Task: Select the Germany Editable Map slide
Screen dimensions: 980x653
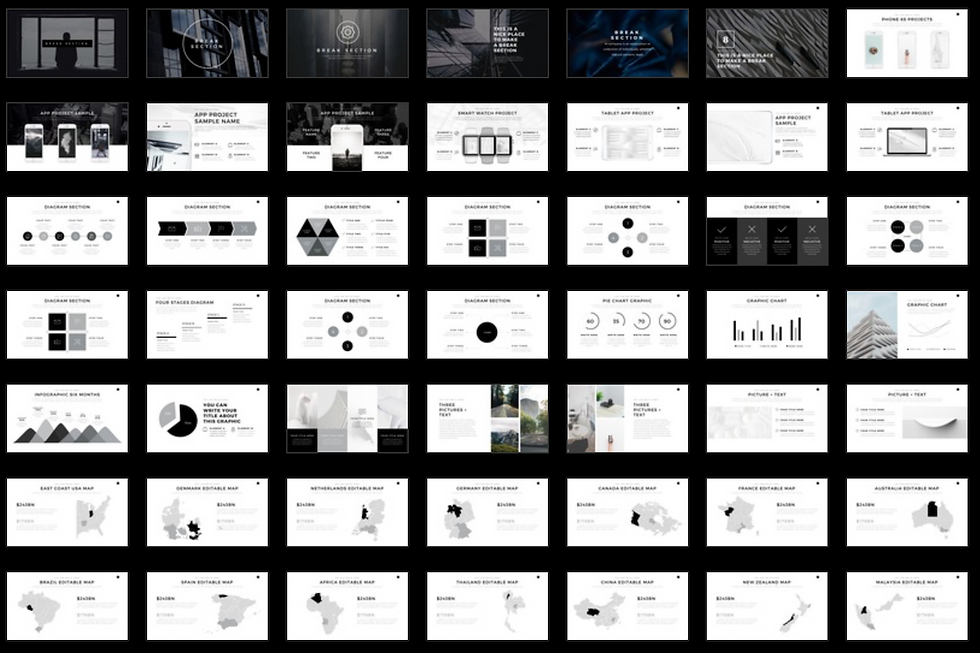Action: click(488, 512)
